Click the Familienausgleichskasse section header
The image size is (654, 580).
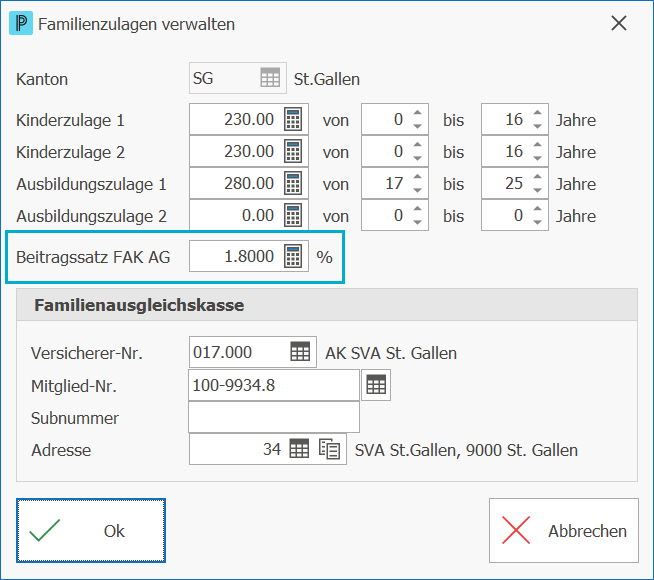[327, 305]
